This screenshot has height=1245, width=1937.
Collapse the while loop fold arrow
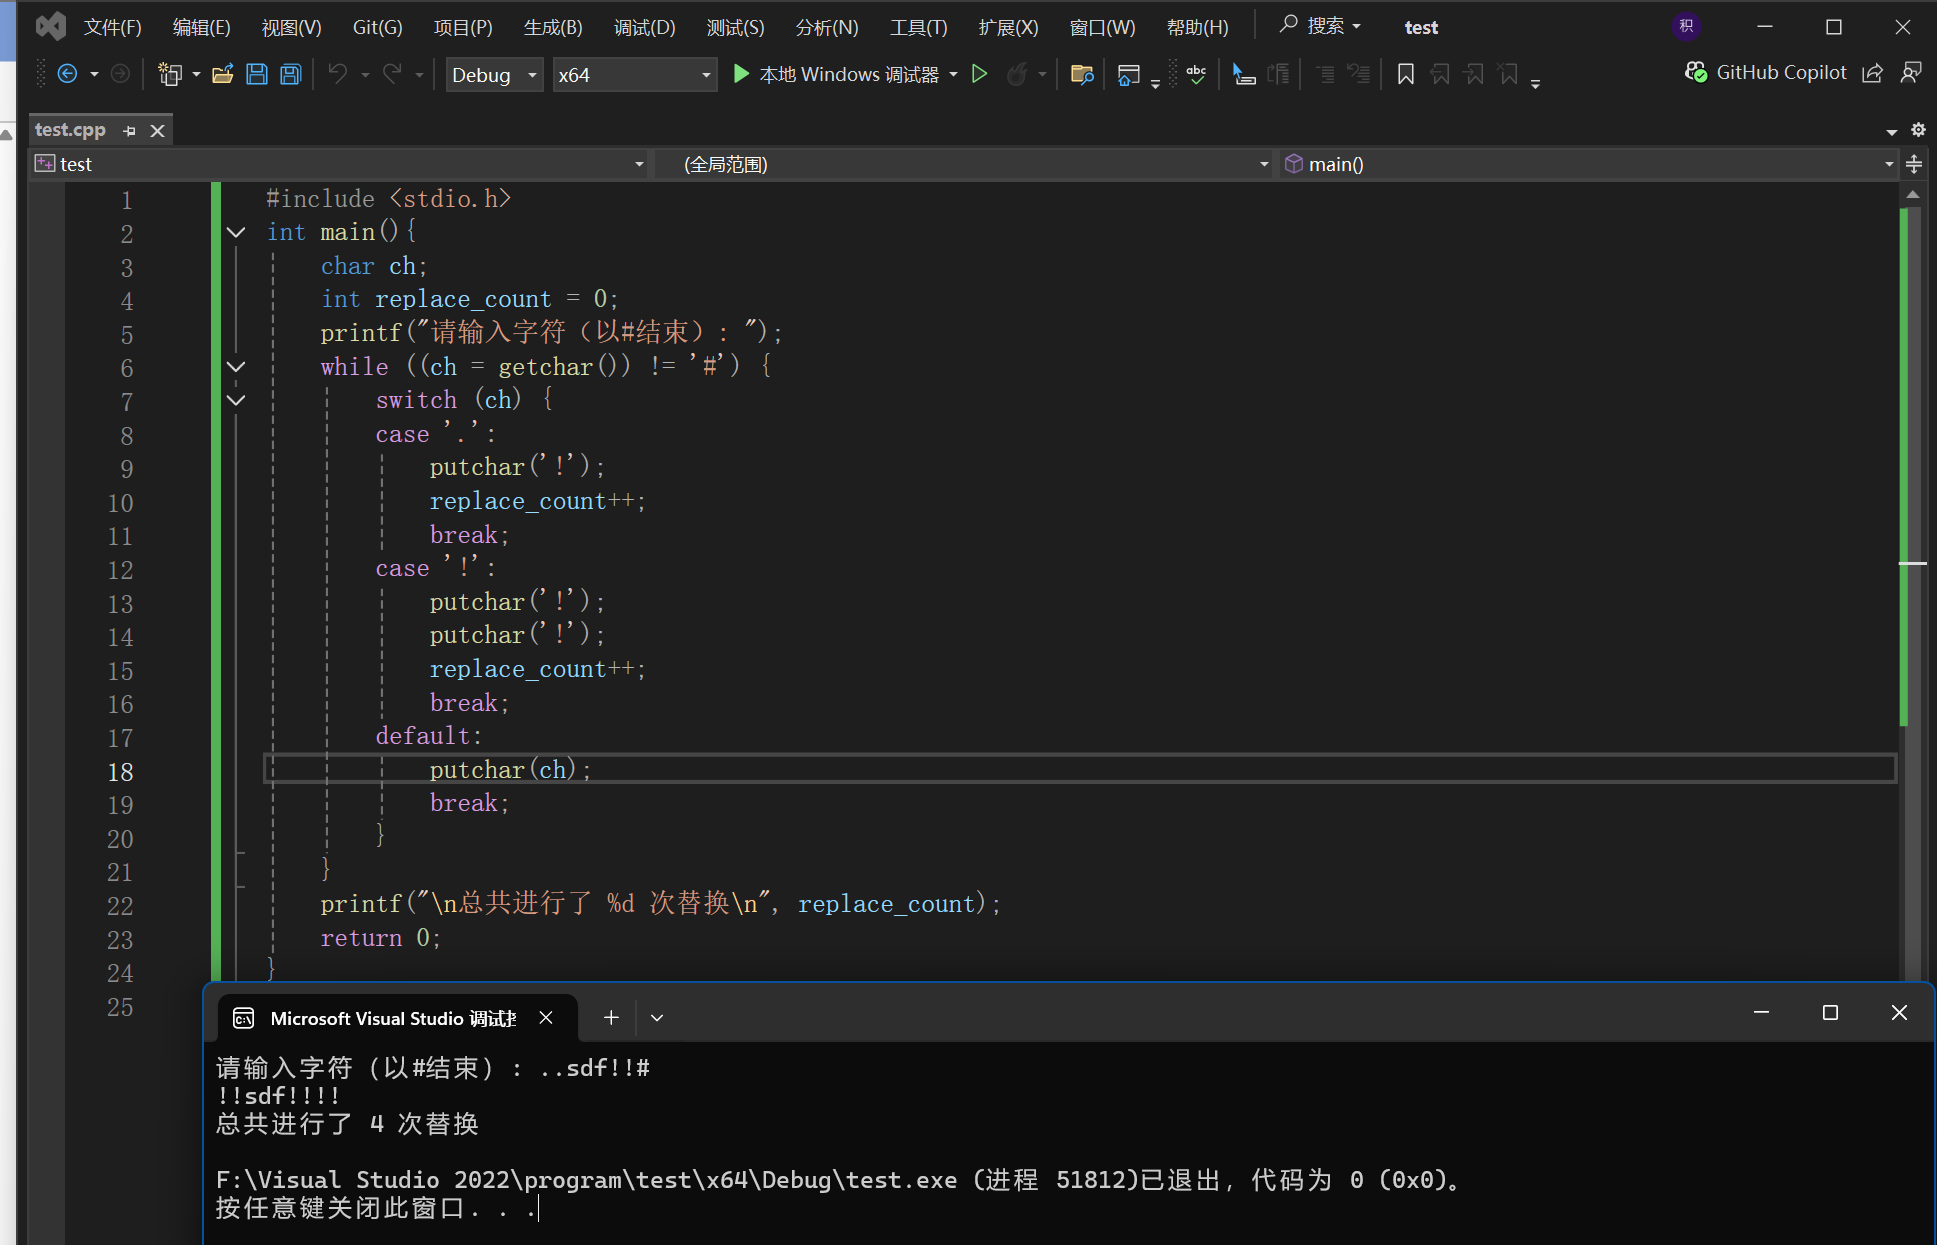236,366
